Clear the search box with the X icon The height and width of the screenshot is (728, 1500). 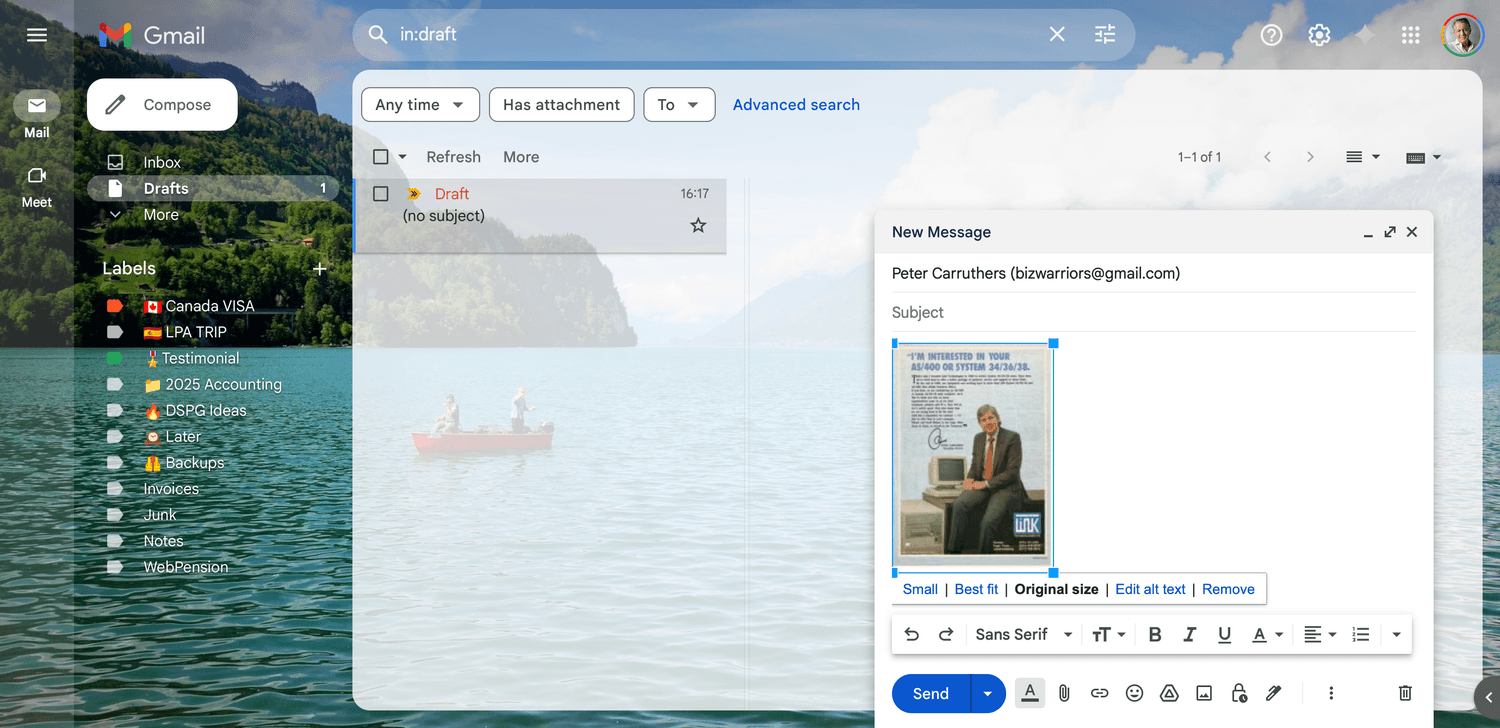tap(1057, 34)
